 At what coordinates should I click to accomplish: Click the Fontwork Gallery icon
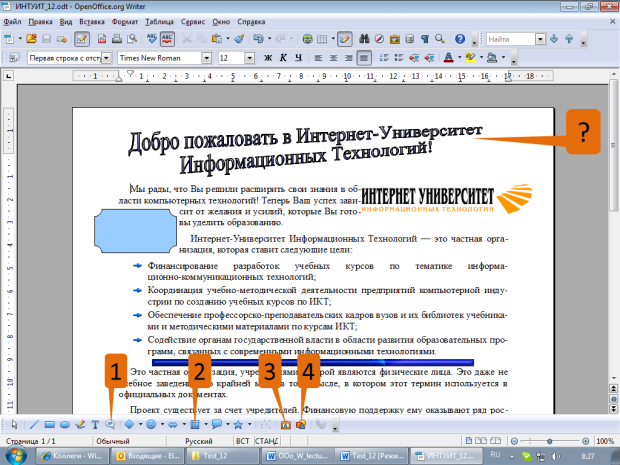[285, 425]
